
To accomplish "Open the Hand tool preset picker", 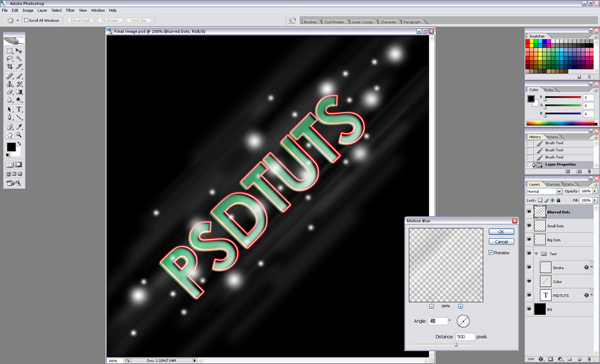I will (x=17, y=21).
